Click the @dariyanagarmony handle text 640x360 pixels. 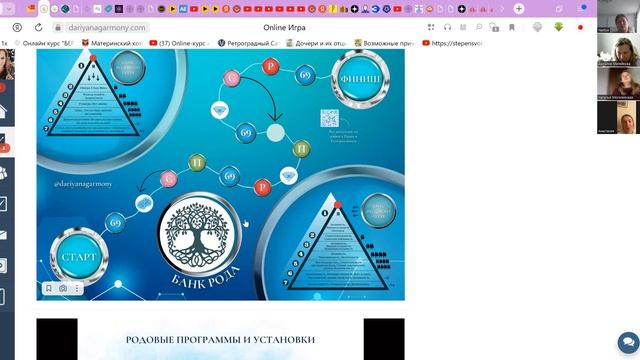click(83, 184)
